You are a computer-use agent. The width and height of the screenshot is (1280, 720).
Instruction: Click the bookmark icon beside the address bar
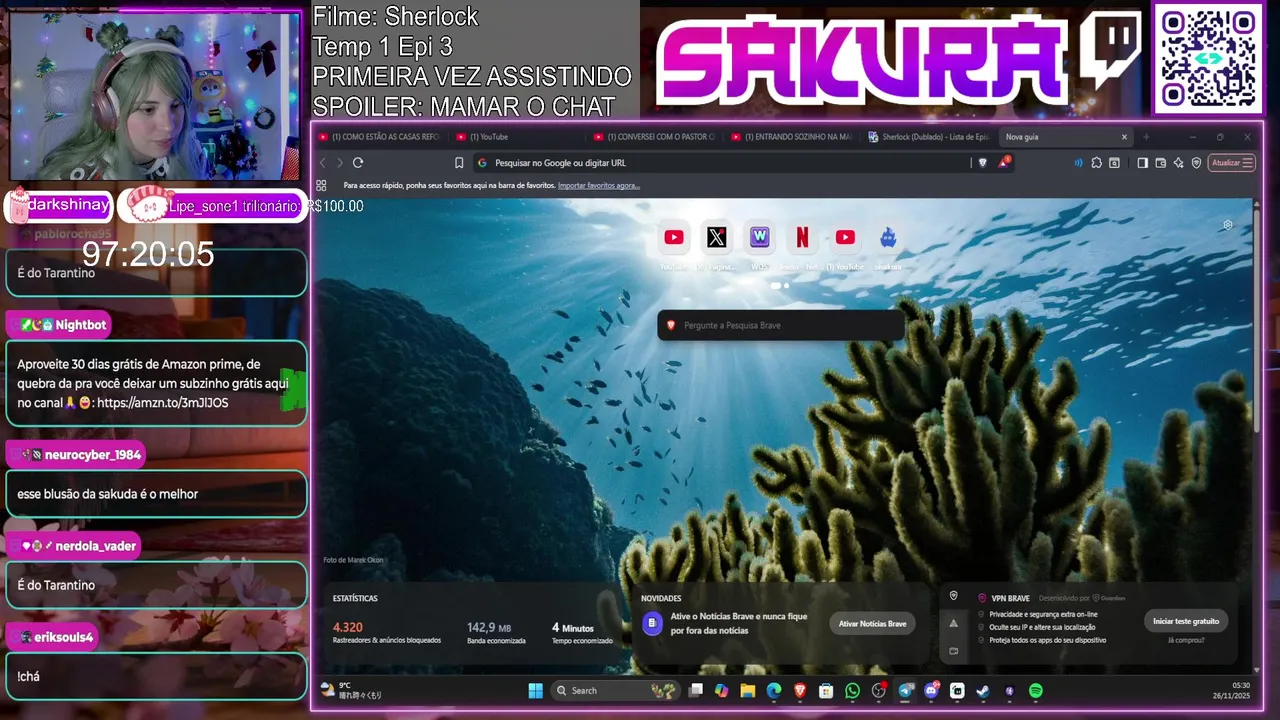[x=459, y=163]
